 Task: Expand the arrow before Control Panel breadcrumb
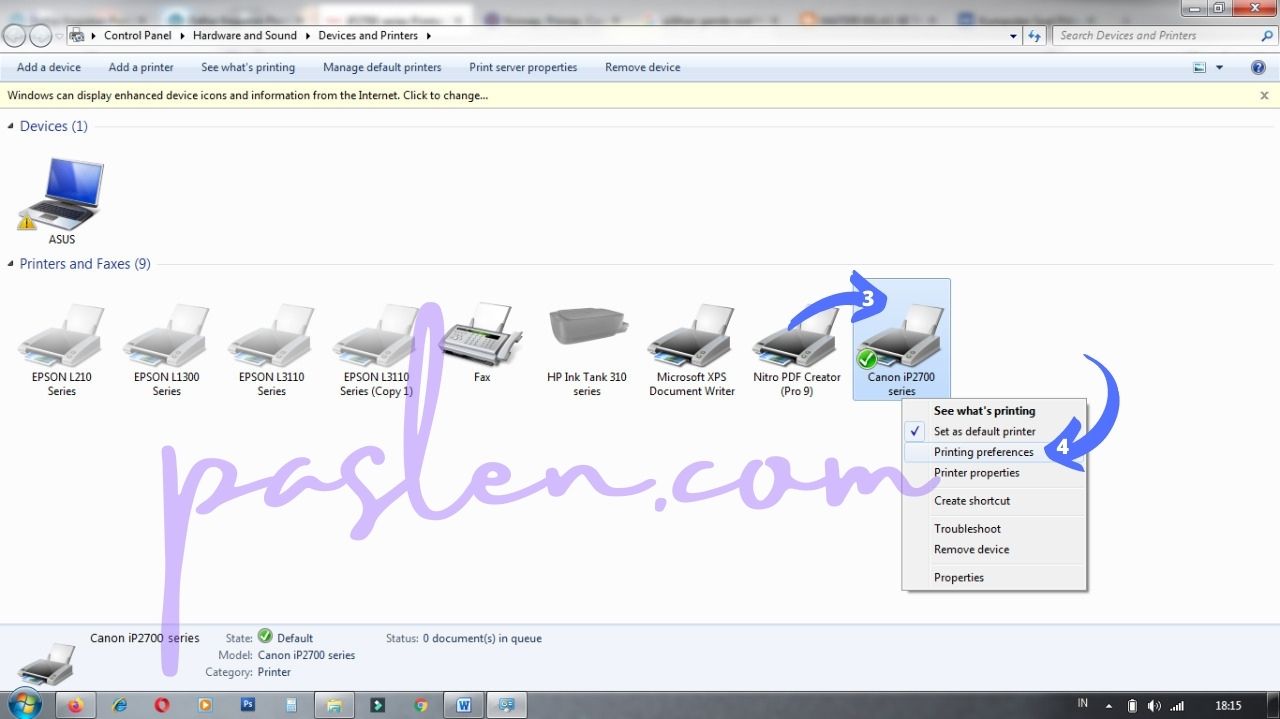[x=94, y=36]
